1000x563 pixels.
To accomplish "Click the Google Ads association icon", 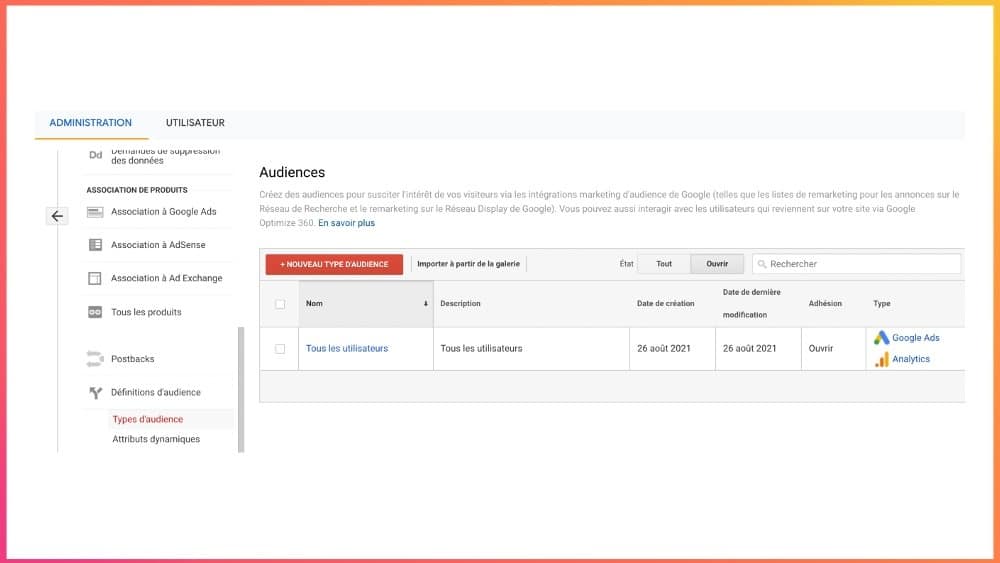I will (95, 212).
